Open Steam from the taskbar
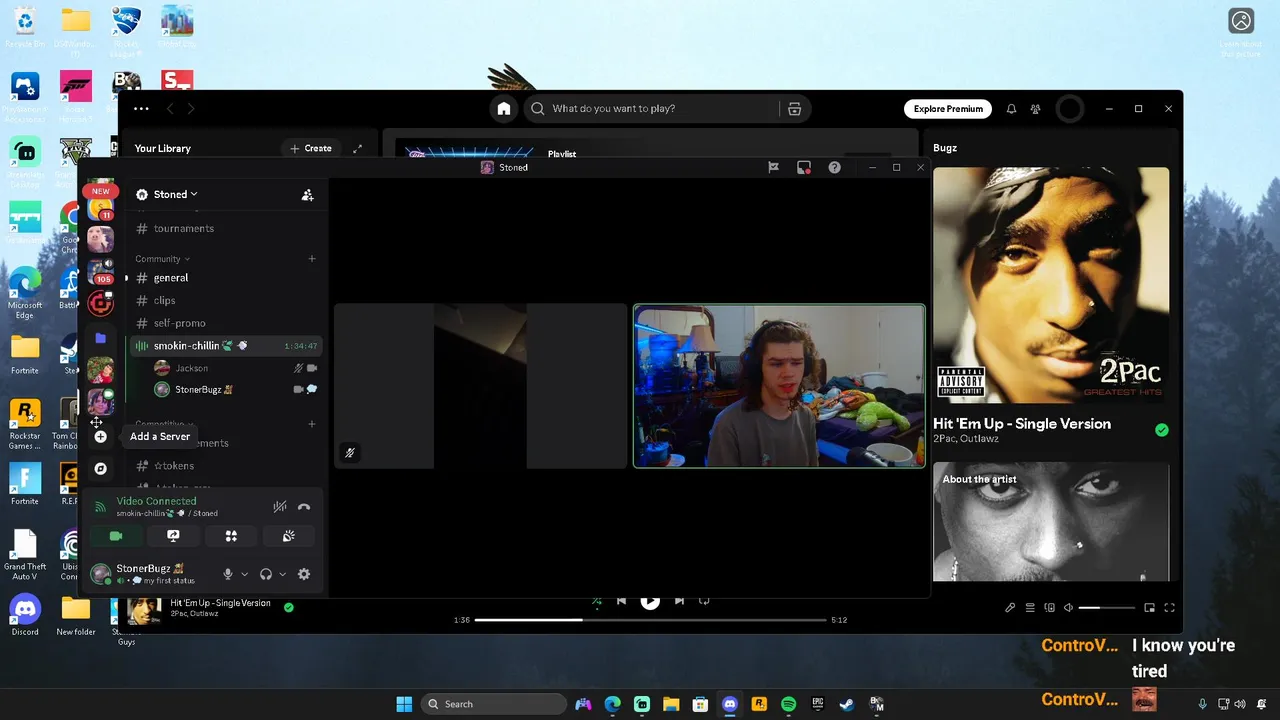 pyautogui.click(x=846, y=704)
